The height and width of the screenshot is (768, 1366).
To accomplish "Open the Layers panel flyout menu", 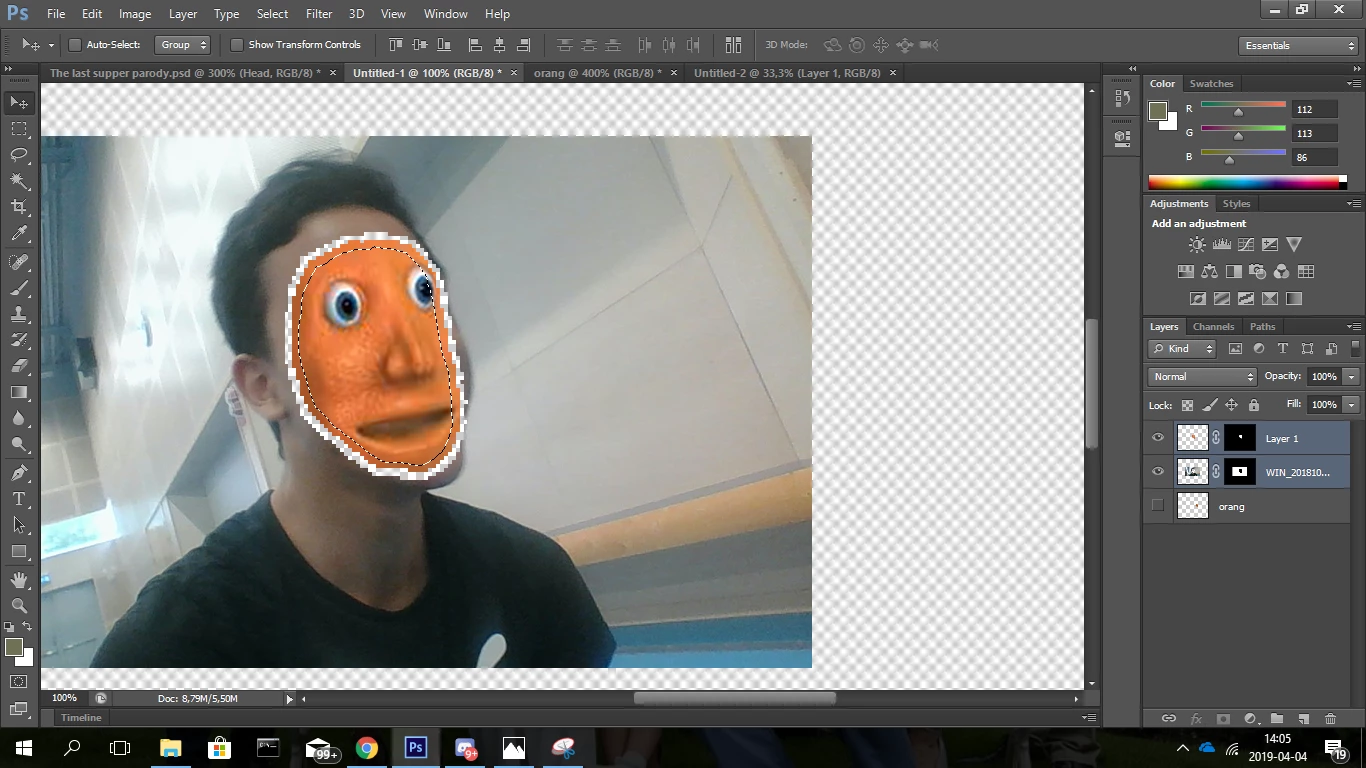I will (1353, 327).
